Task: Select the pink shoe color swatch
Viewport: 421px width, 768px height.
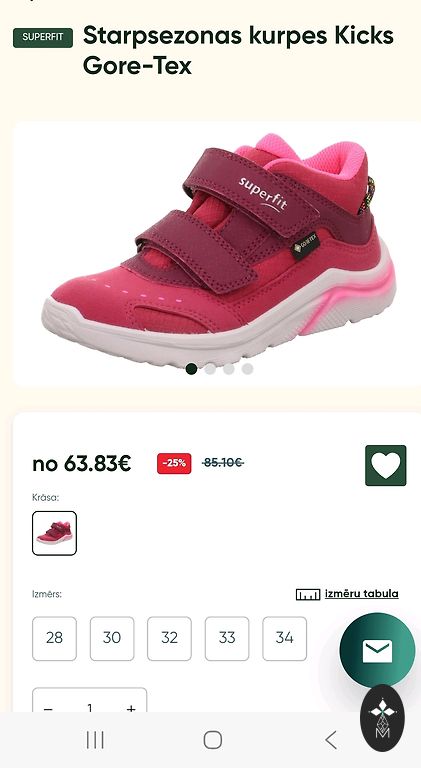Action: pos(54,533)
